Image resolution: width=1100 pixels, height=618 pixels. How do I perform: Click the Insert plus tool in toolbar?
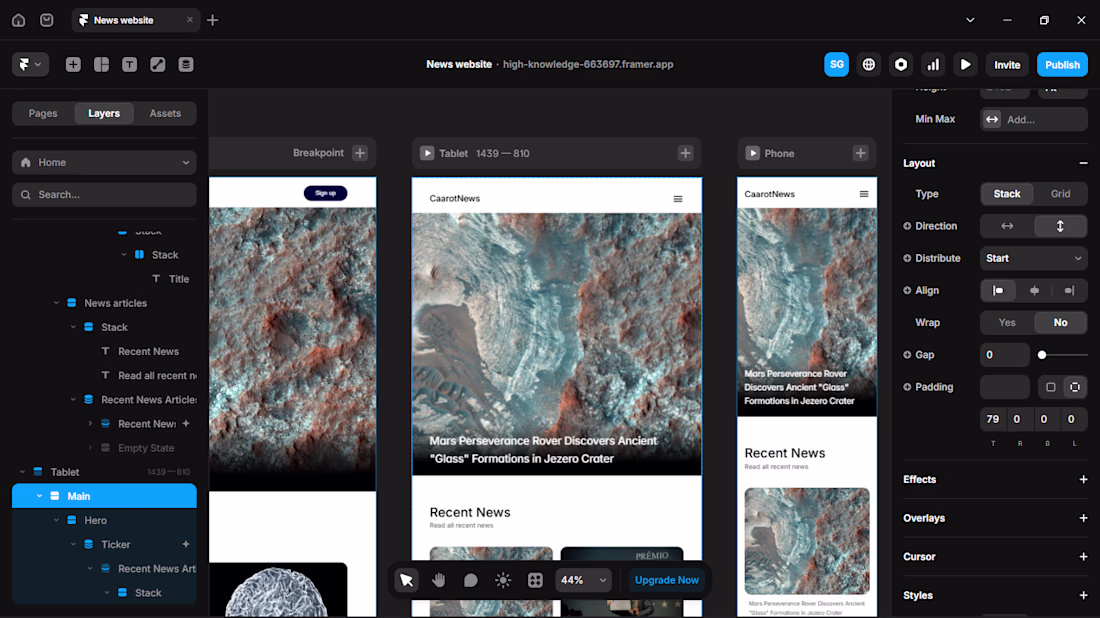tap(73, 65)
